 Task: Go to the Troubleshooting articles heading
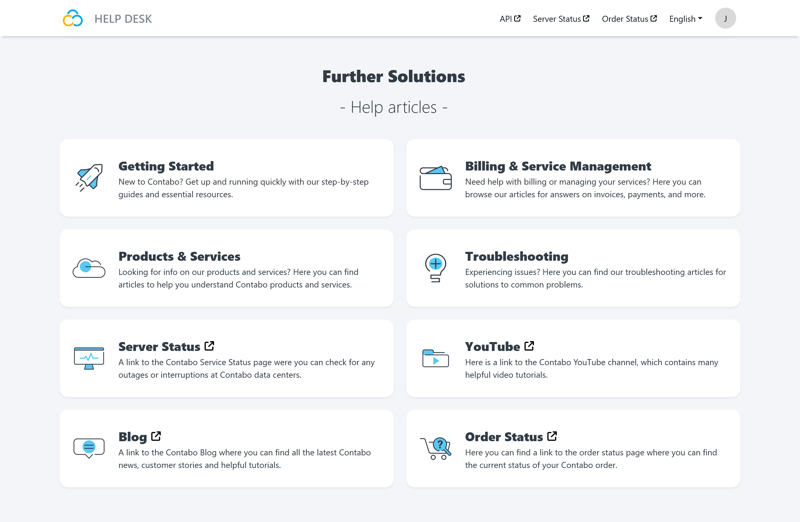click(516, 256)
